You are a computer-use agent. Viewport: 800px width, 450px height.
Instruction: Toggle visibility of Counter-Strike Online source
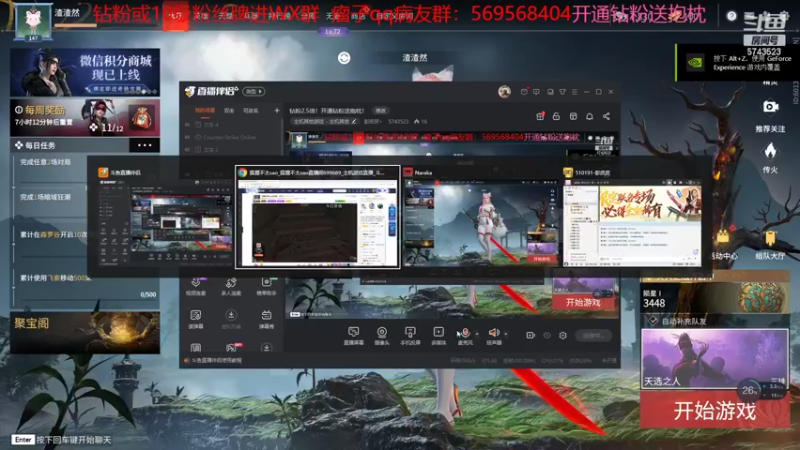[187, 137]
